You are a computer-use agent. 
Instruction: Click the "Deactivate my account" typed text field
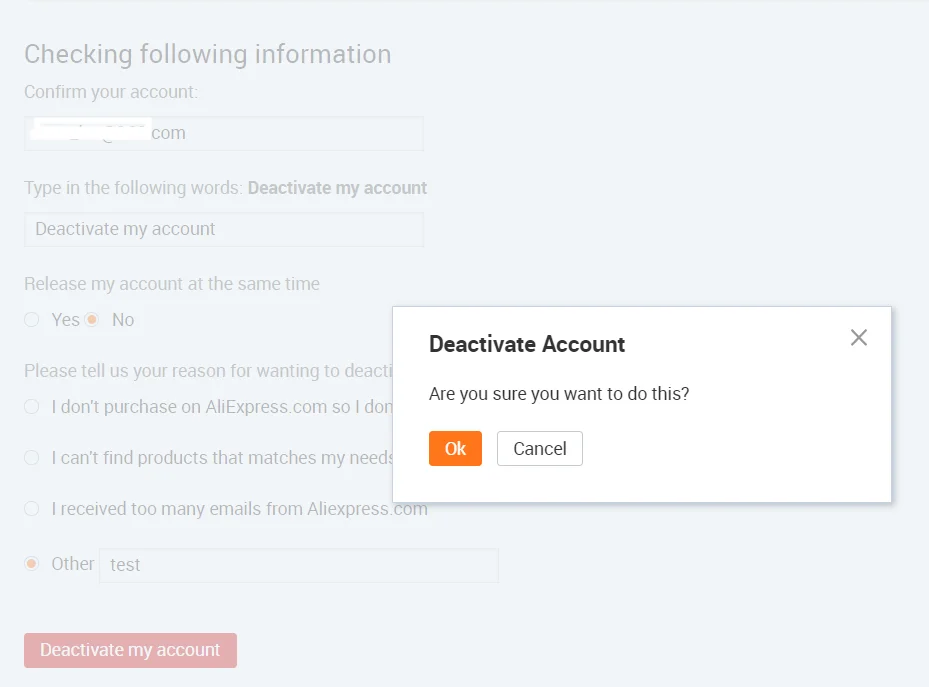224,229
